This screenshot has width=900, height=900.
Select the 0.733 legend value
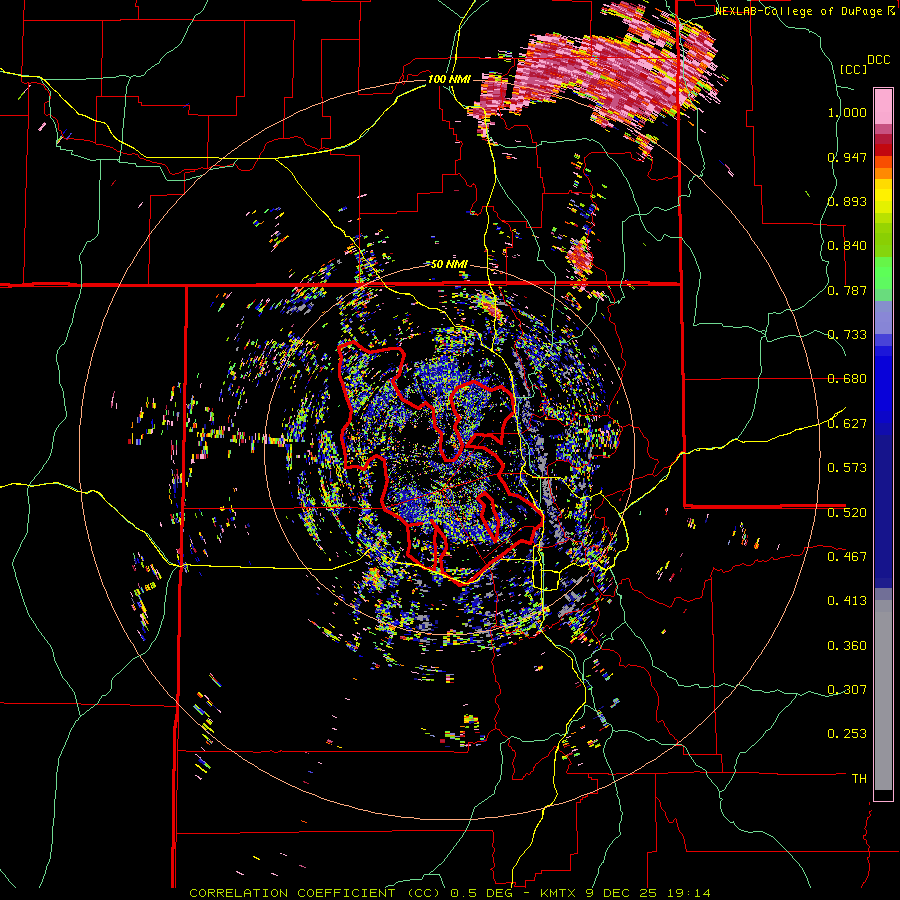pyautogui.click(x=847, y=334)
